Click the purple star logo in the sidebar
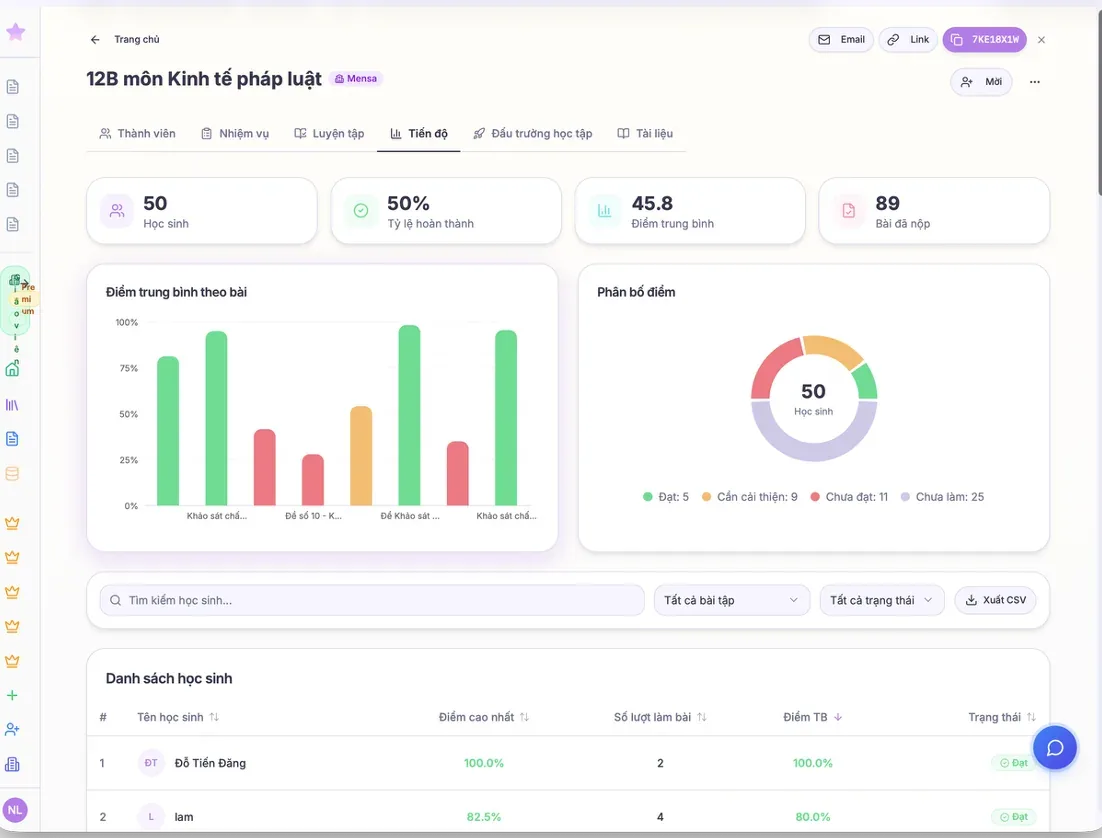This screenshot has width=1102, height=838. point(15,32)
